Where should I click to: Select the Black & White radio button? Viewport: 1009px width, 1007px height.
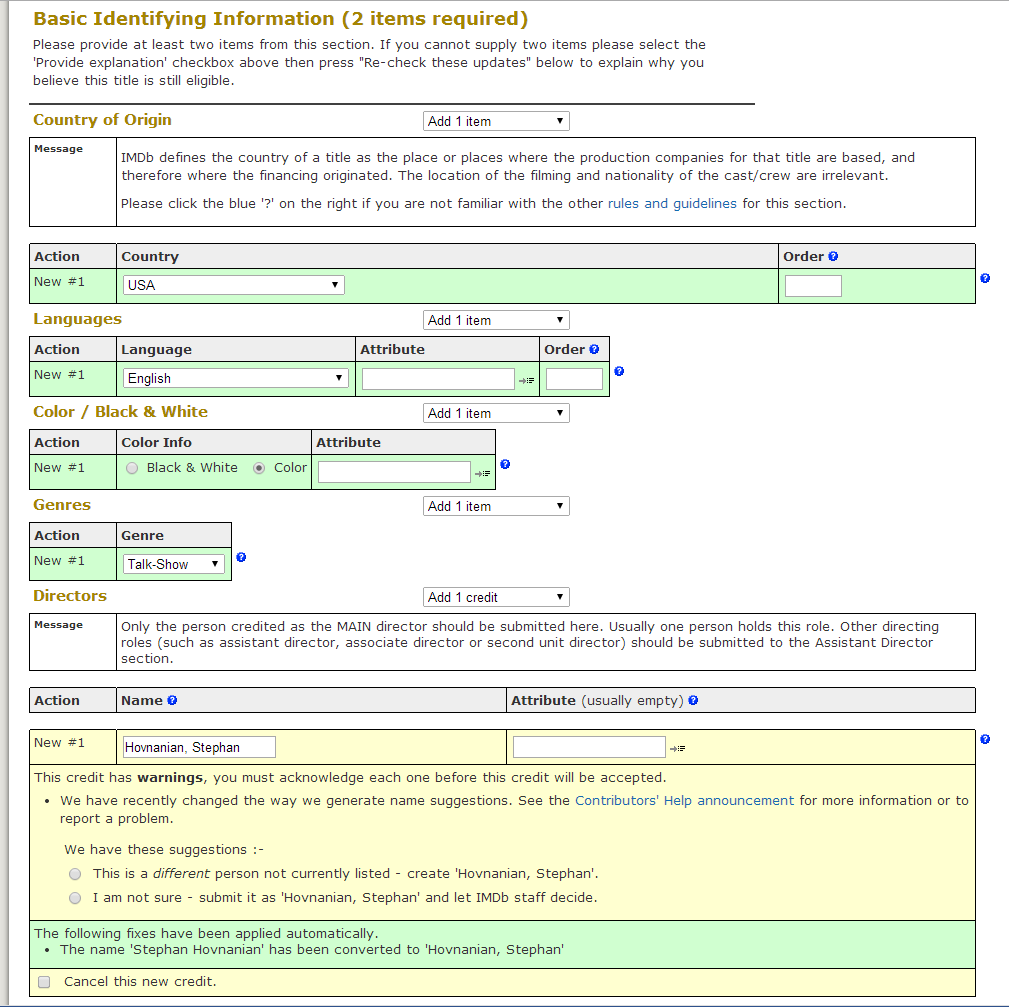tap(132, 468)
